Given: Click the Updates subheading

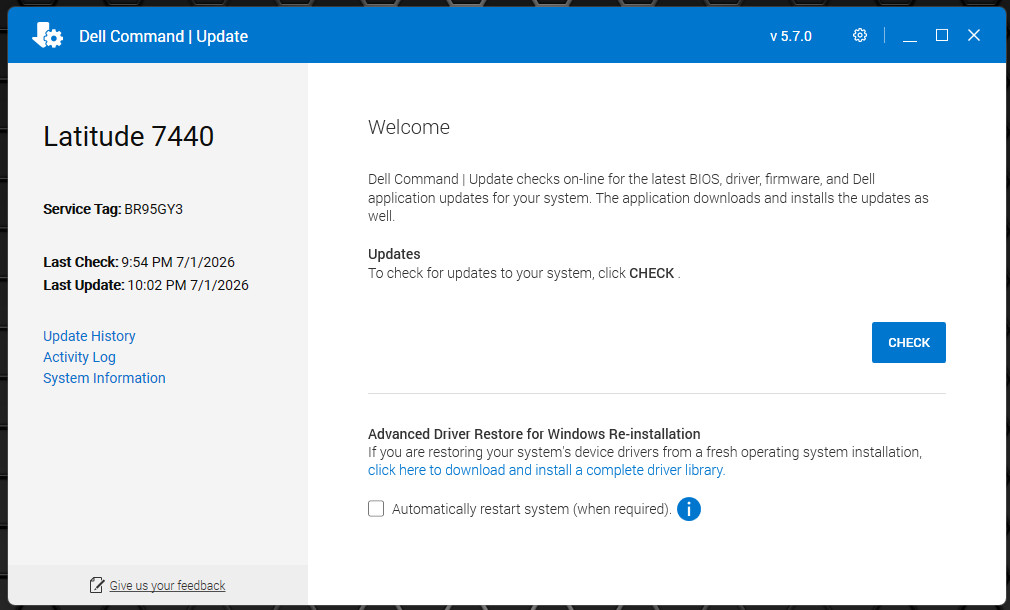Looking at the screenshot, I should pos(394,254).
